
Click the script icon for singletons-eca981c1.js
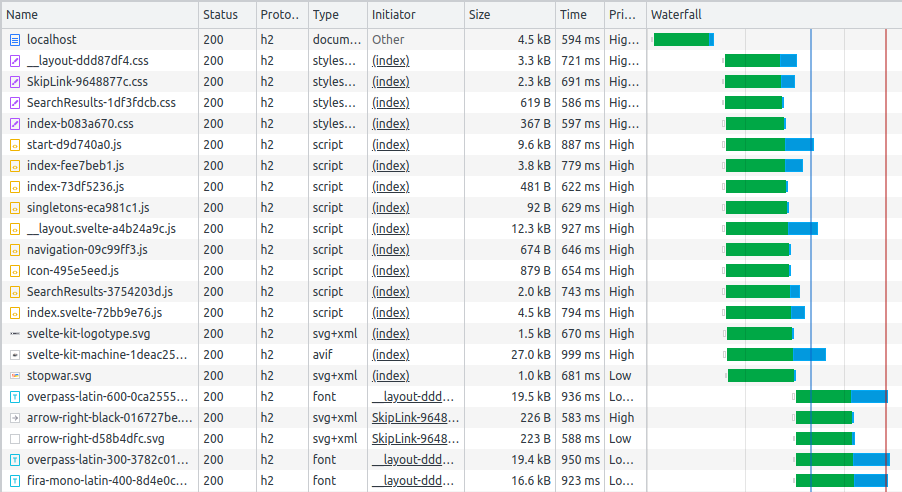(15, 208)
